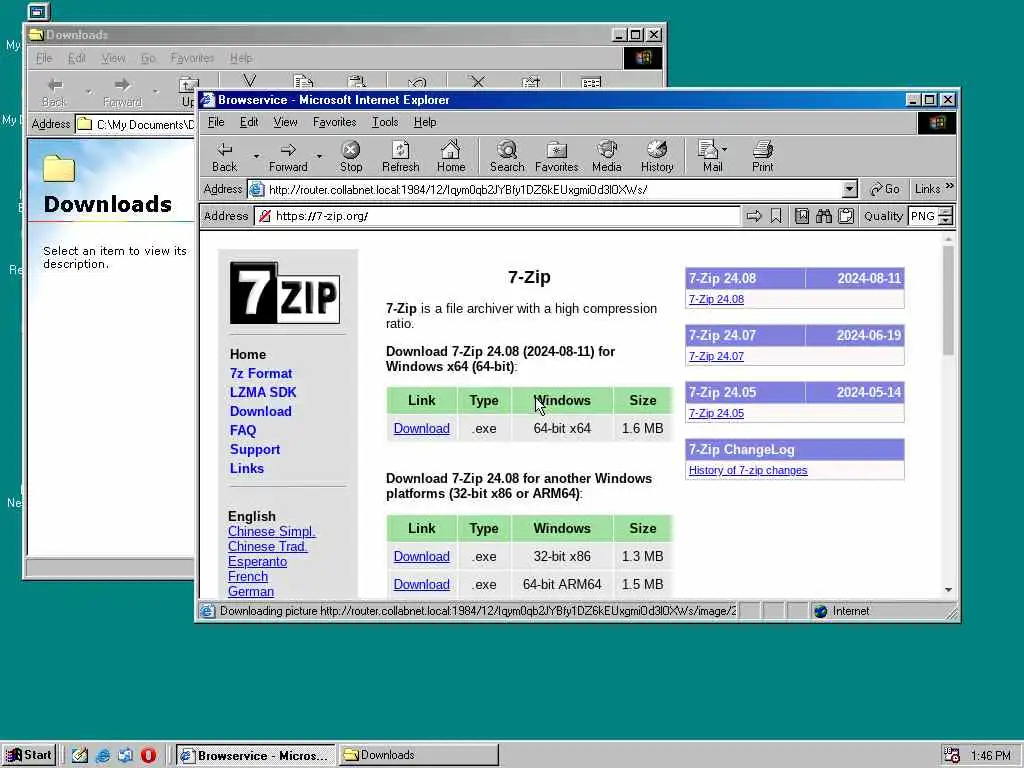Viewport: 1024px width, 768px height.
Task: Click the Browservice go arrow icon
Action: [x=754, y=216]
